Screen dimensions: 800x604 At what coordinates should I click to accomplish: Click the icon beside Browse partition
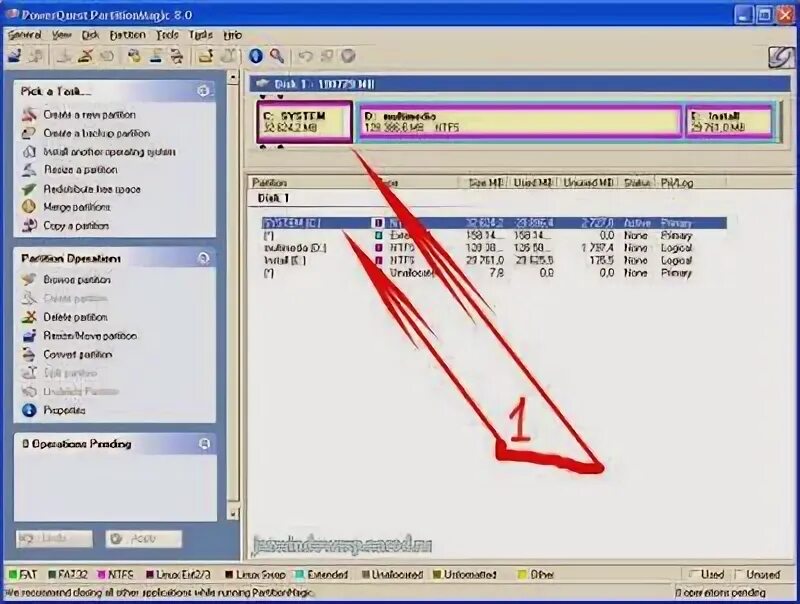29,279
